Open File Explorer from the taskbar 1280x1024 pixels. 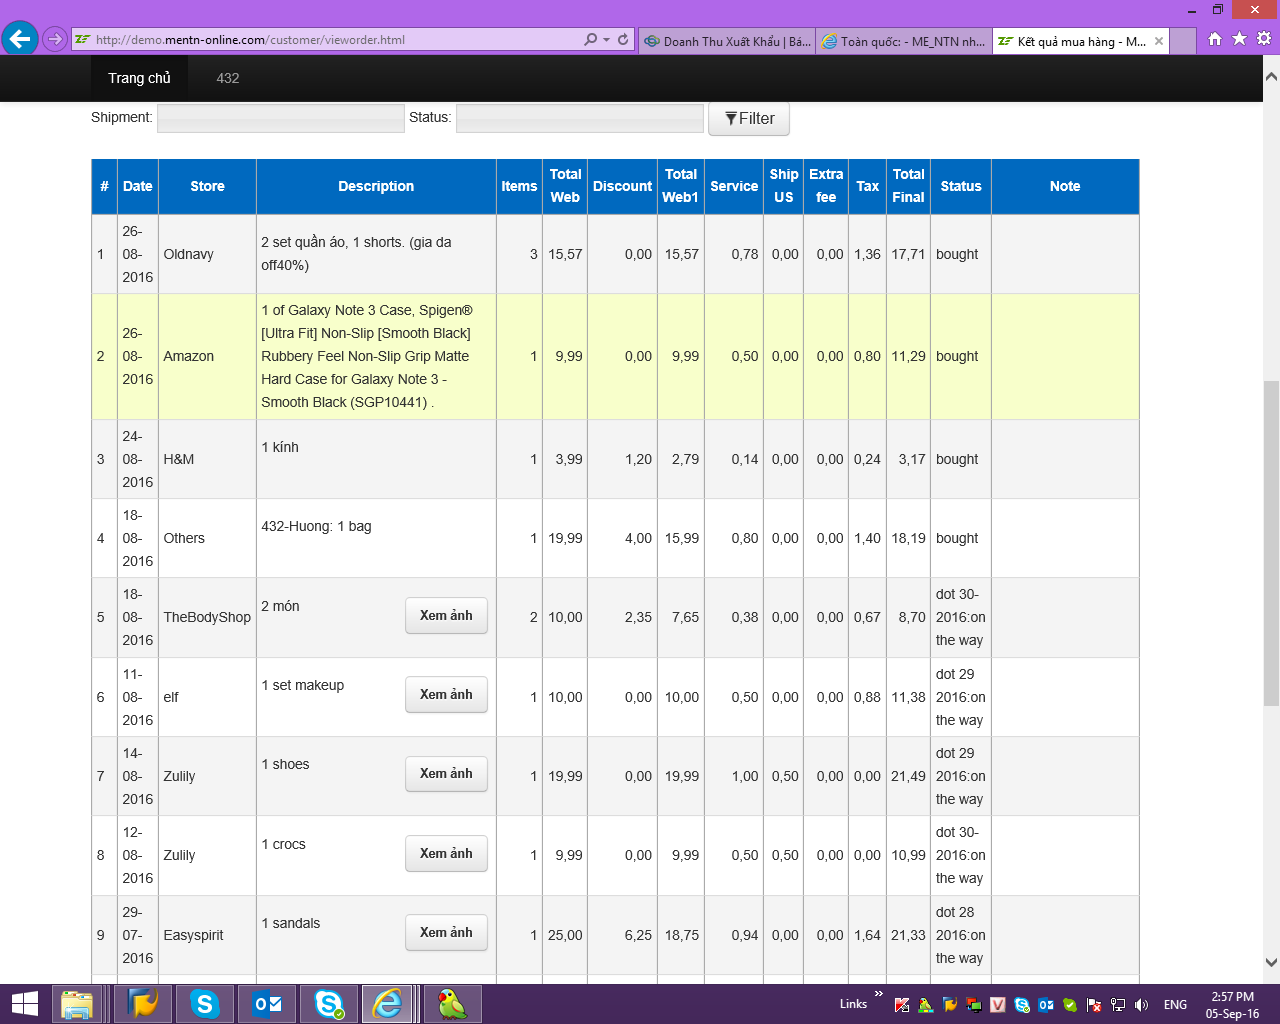[77, 1004]
